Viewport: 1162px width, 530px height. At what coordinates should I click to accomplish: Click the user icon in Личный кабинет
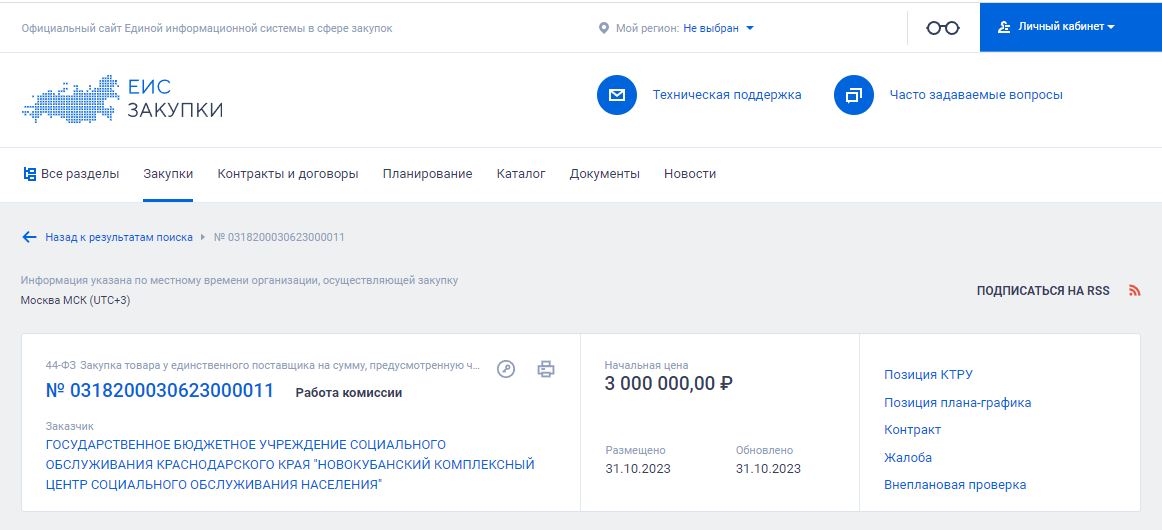(1004, 27)
